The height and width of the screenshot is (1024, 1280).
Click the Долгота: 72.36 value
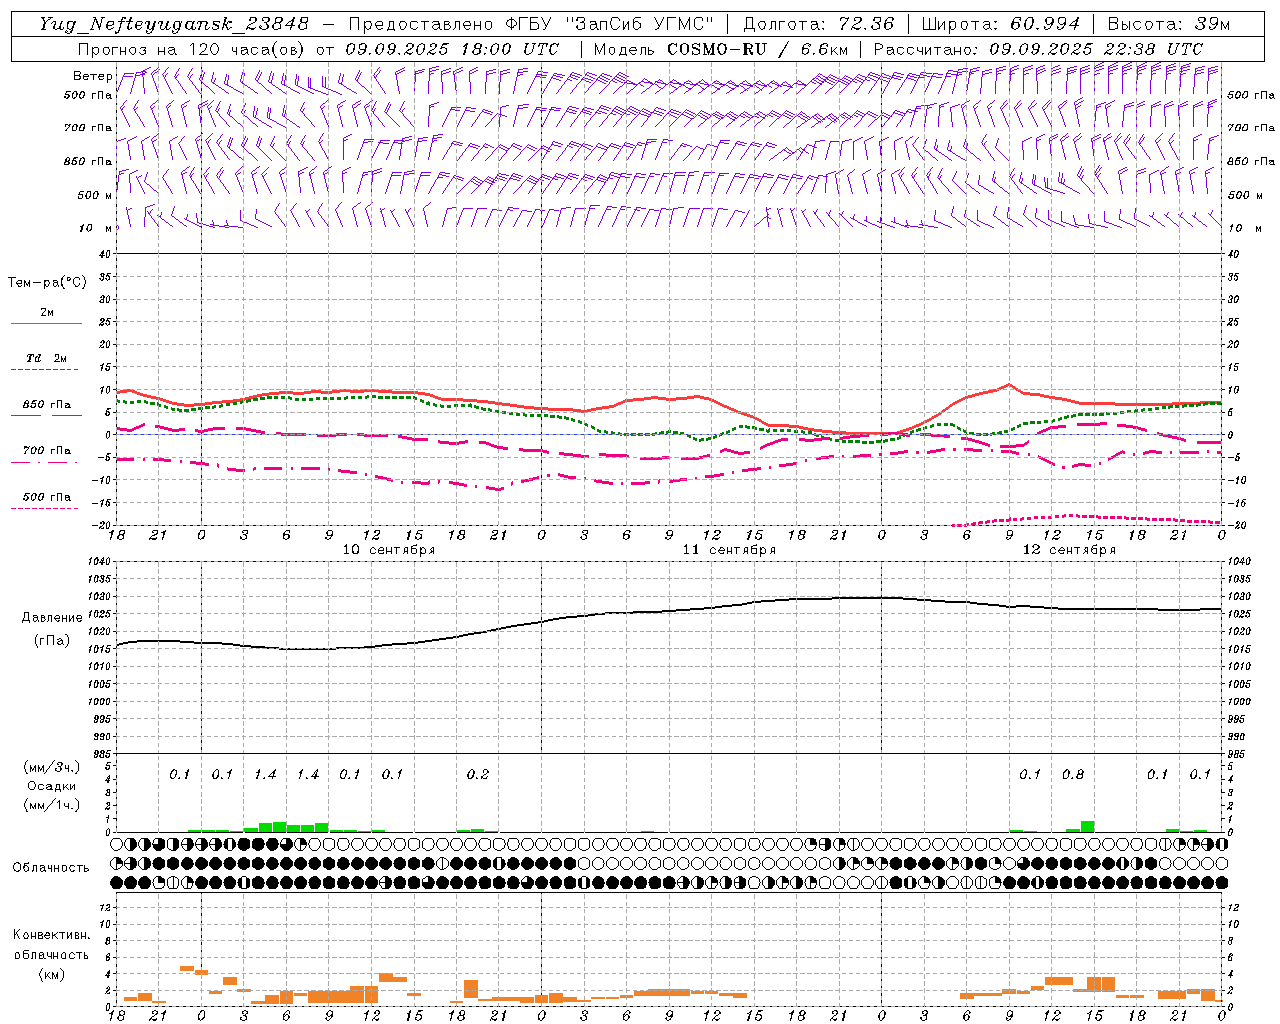(819, 24)
